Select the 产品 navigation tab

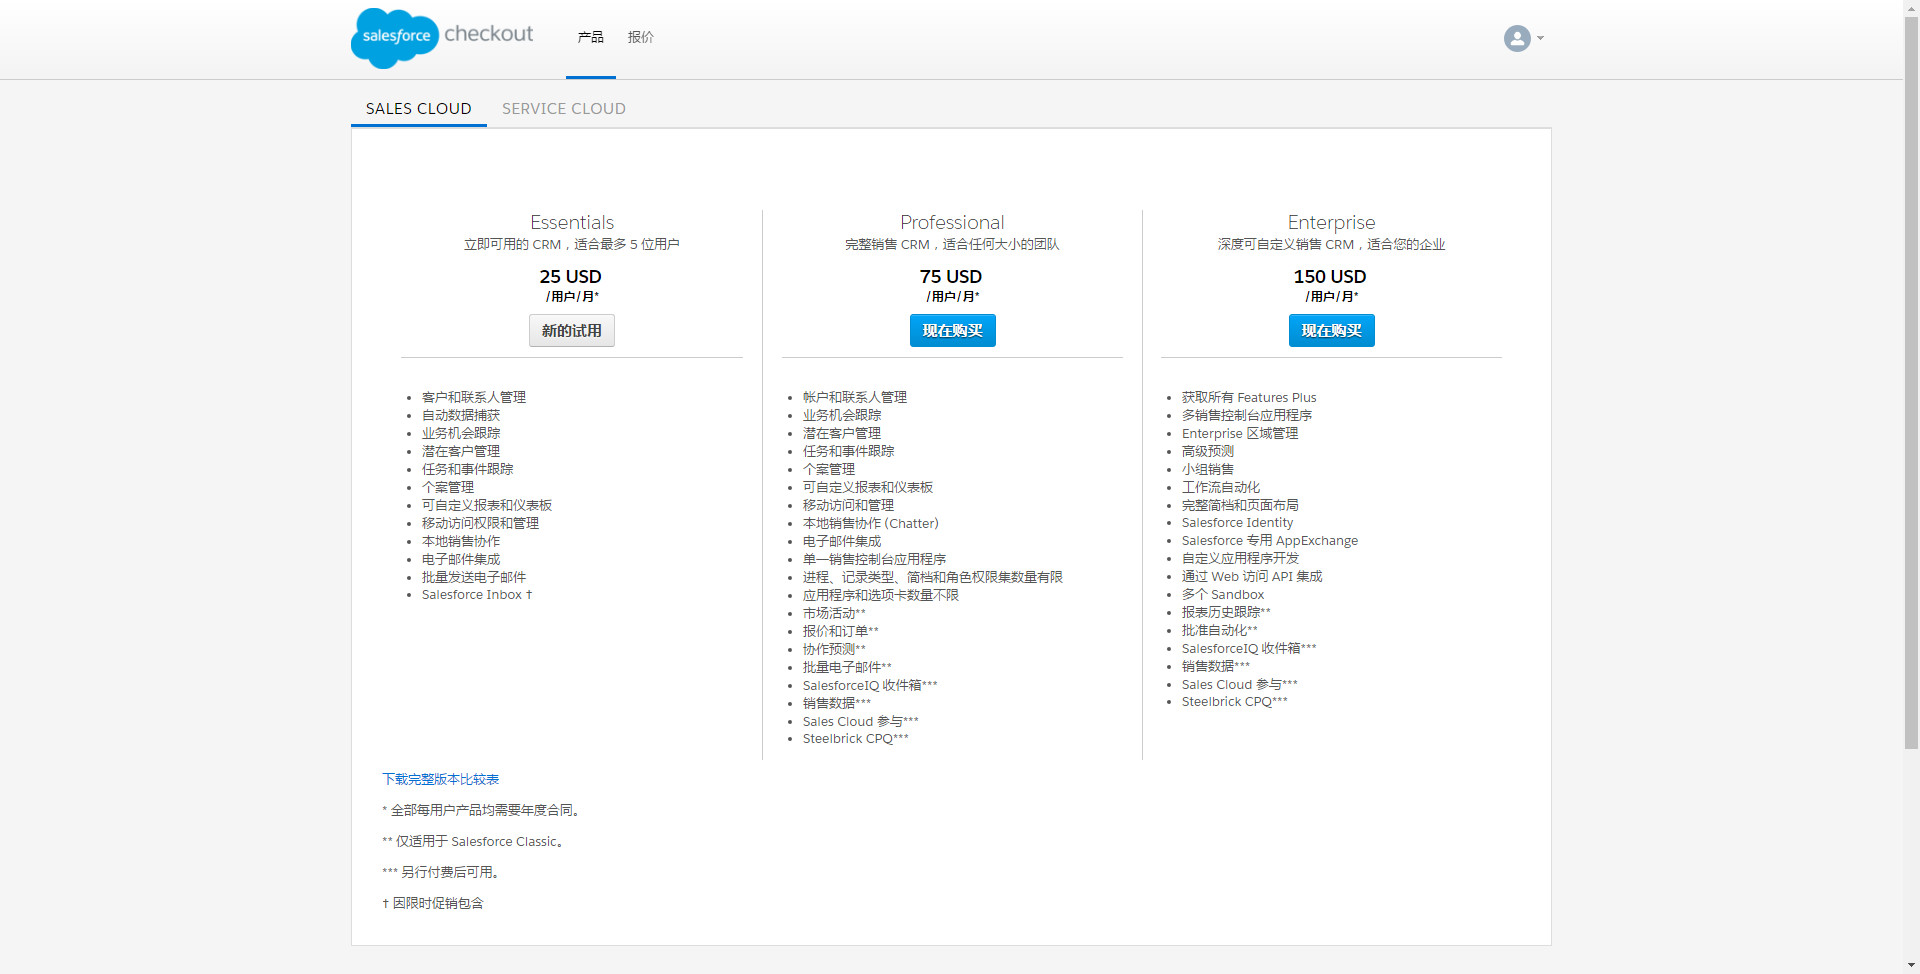click(590, 37)
